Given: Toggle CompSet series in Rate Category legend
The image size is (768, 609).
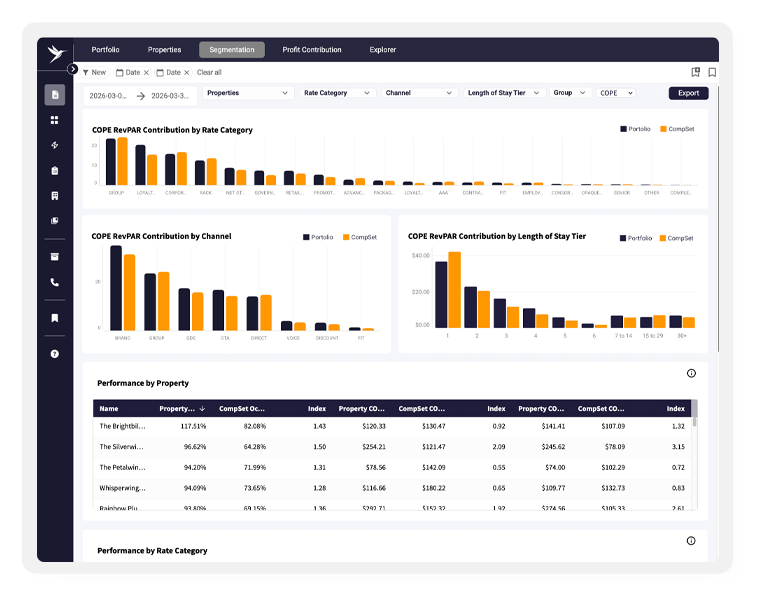Looking at the screenshot, I should coord(677,129).
